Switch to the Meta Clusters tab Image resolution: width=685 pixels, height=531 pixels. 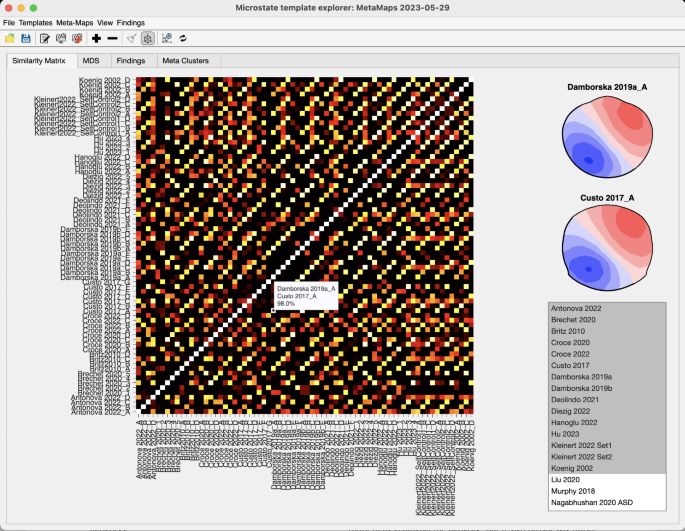186,61
